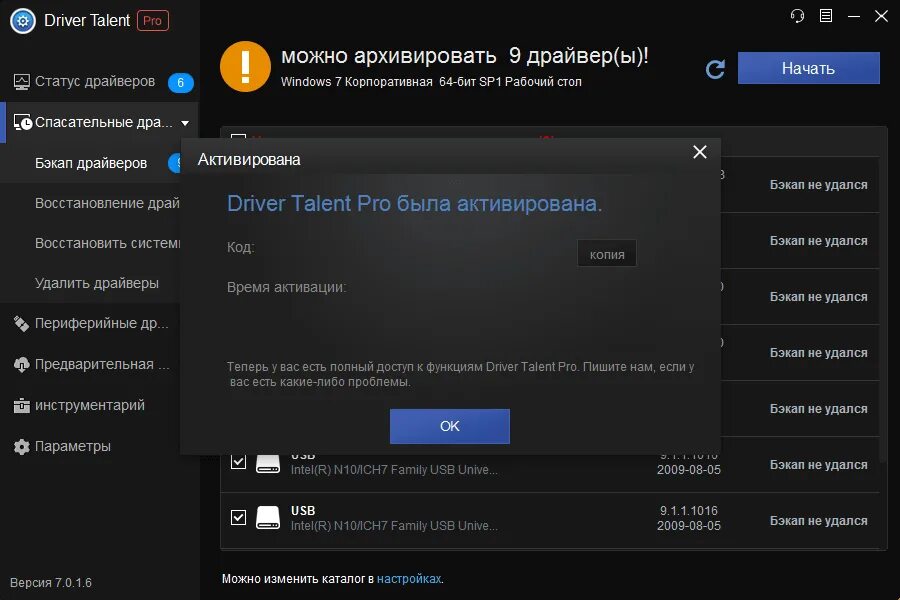Click the Статус драйверов monitor icon
The height and width of the screenshot is (600, 900).
tap(22, 82)
